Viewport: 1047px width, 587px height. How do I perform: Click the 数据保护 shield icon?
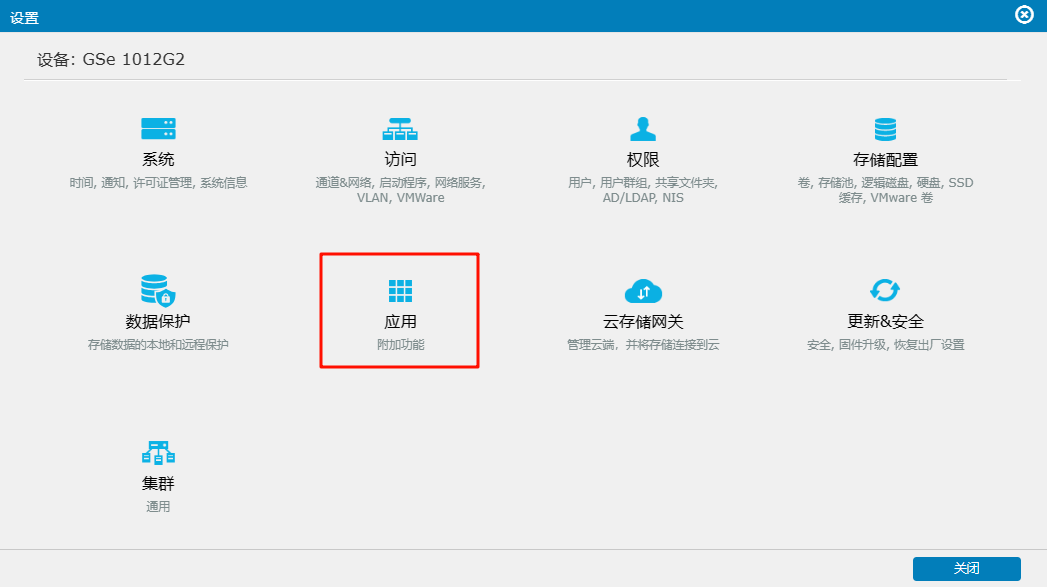(158, 291)
